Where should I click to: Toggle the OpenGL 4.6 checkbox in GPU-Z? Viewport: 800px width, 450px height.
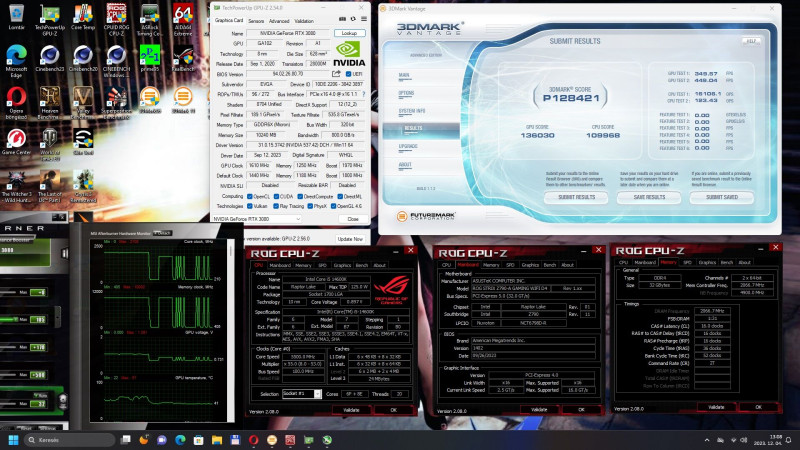pos(333,206)
